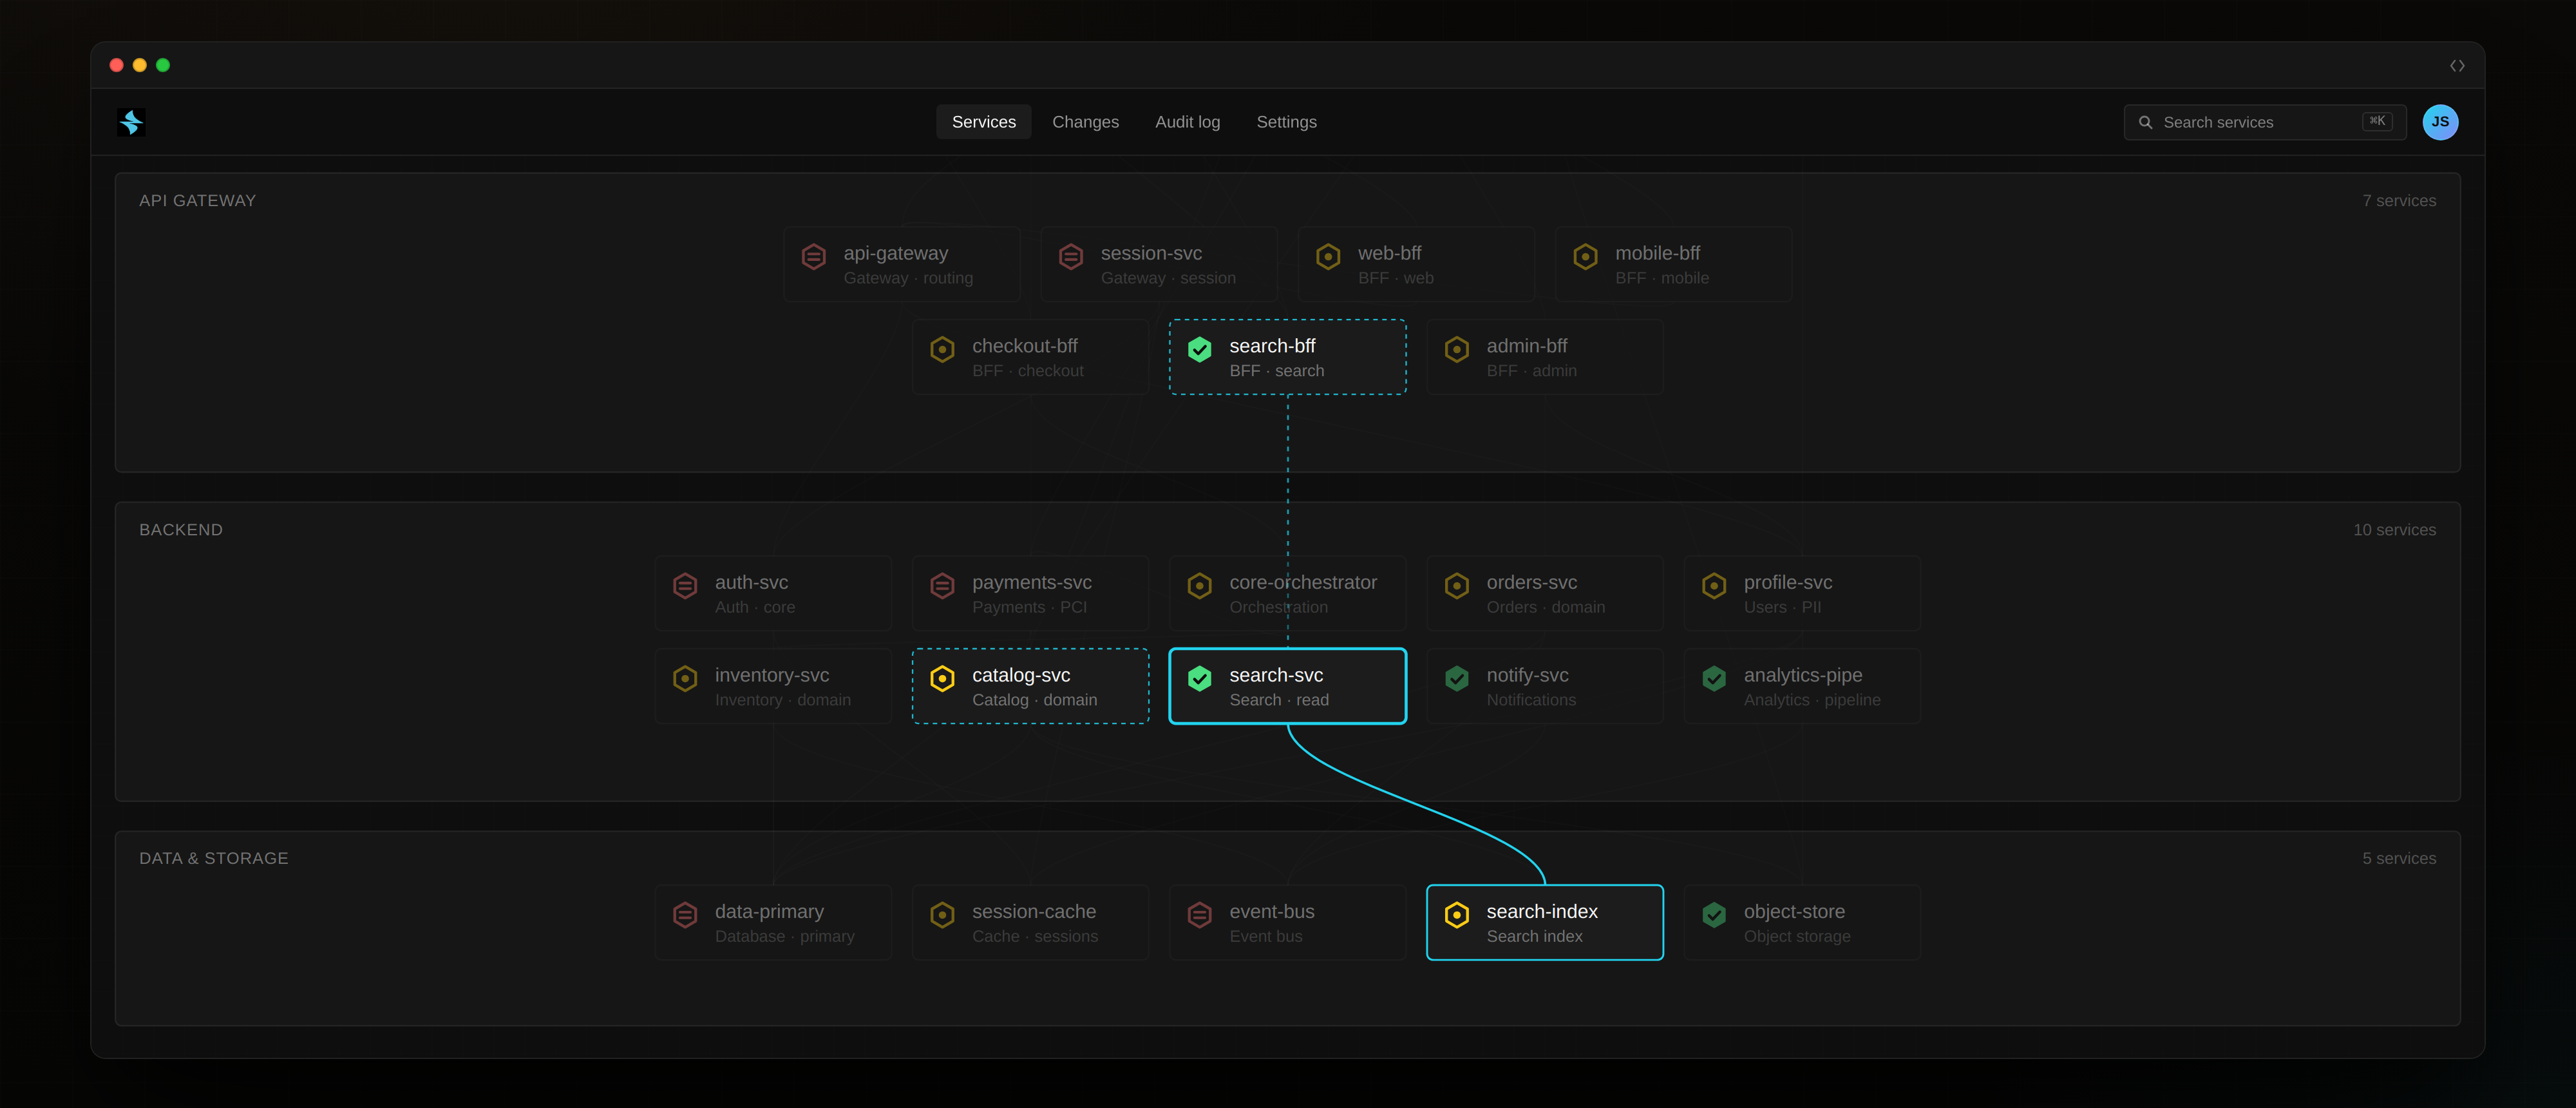
Task: Open the data-primary service name
Action: 769,911
